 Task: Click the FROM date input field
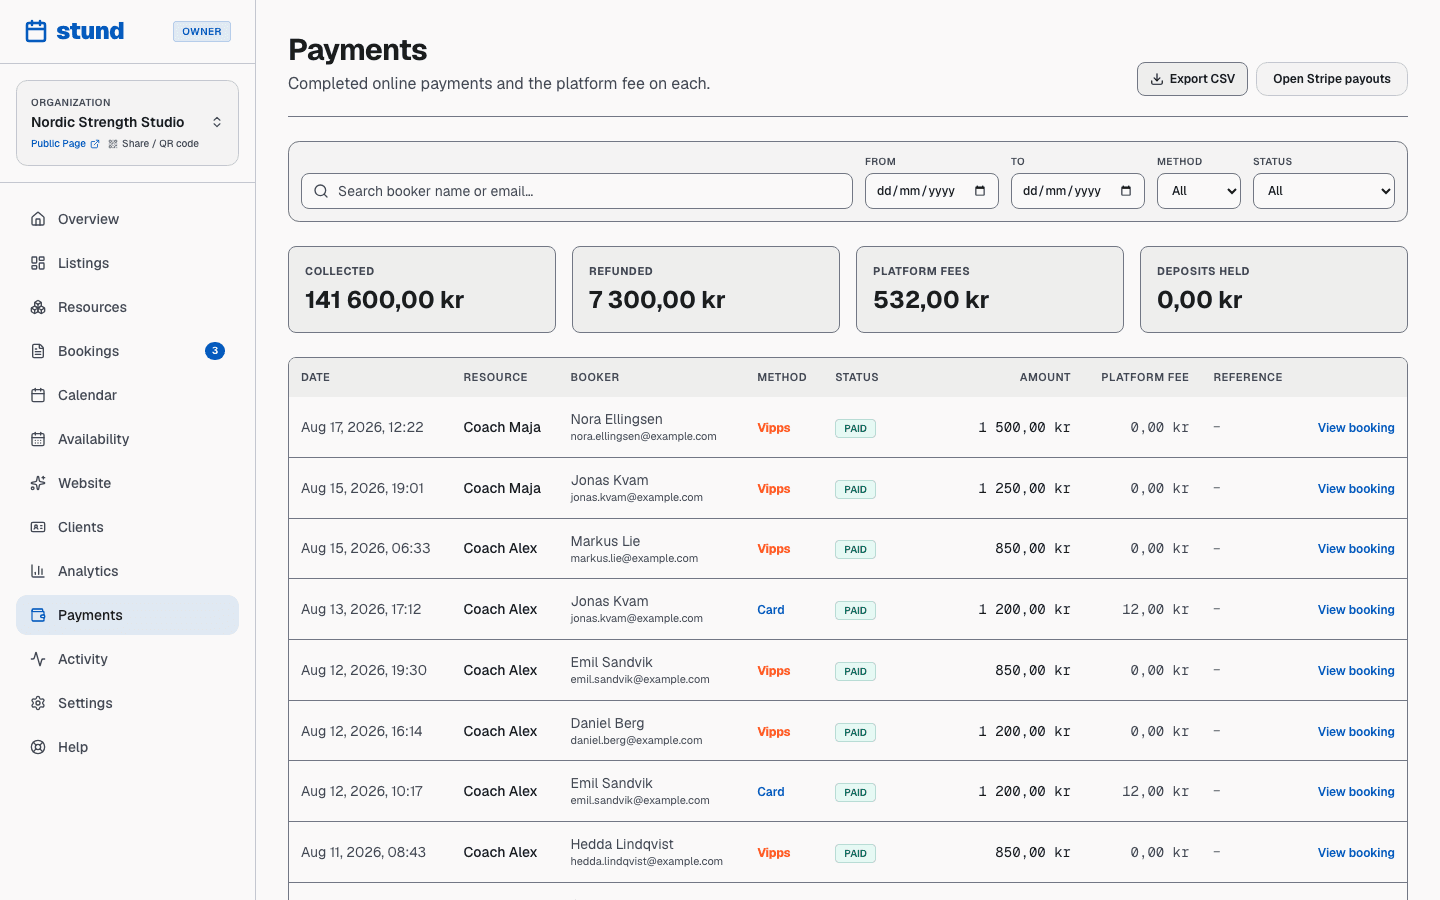point(932,191)
